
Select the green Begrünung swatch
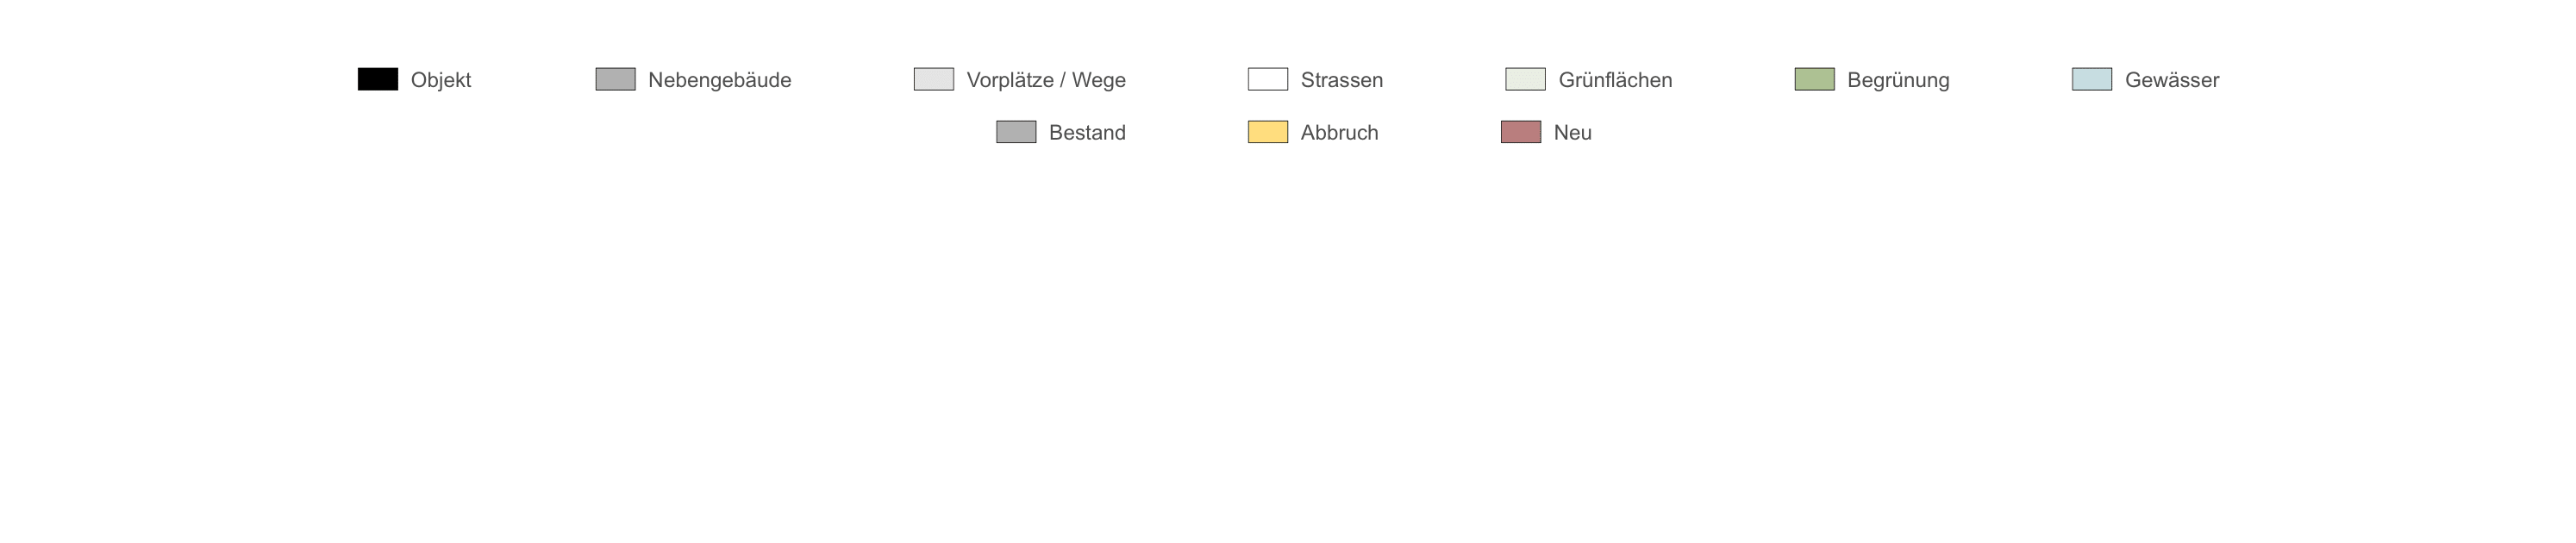(x=1815, y=79)
